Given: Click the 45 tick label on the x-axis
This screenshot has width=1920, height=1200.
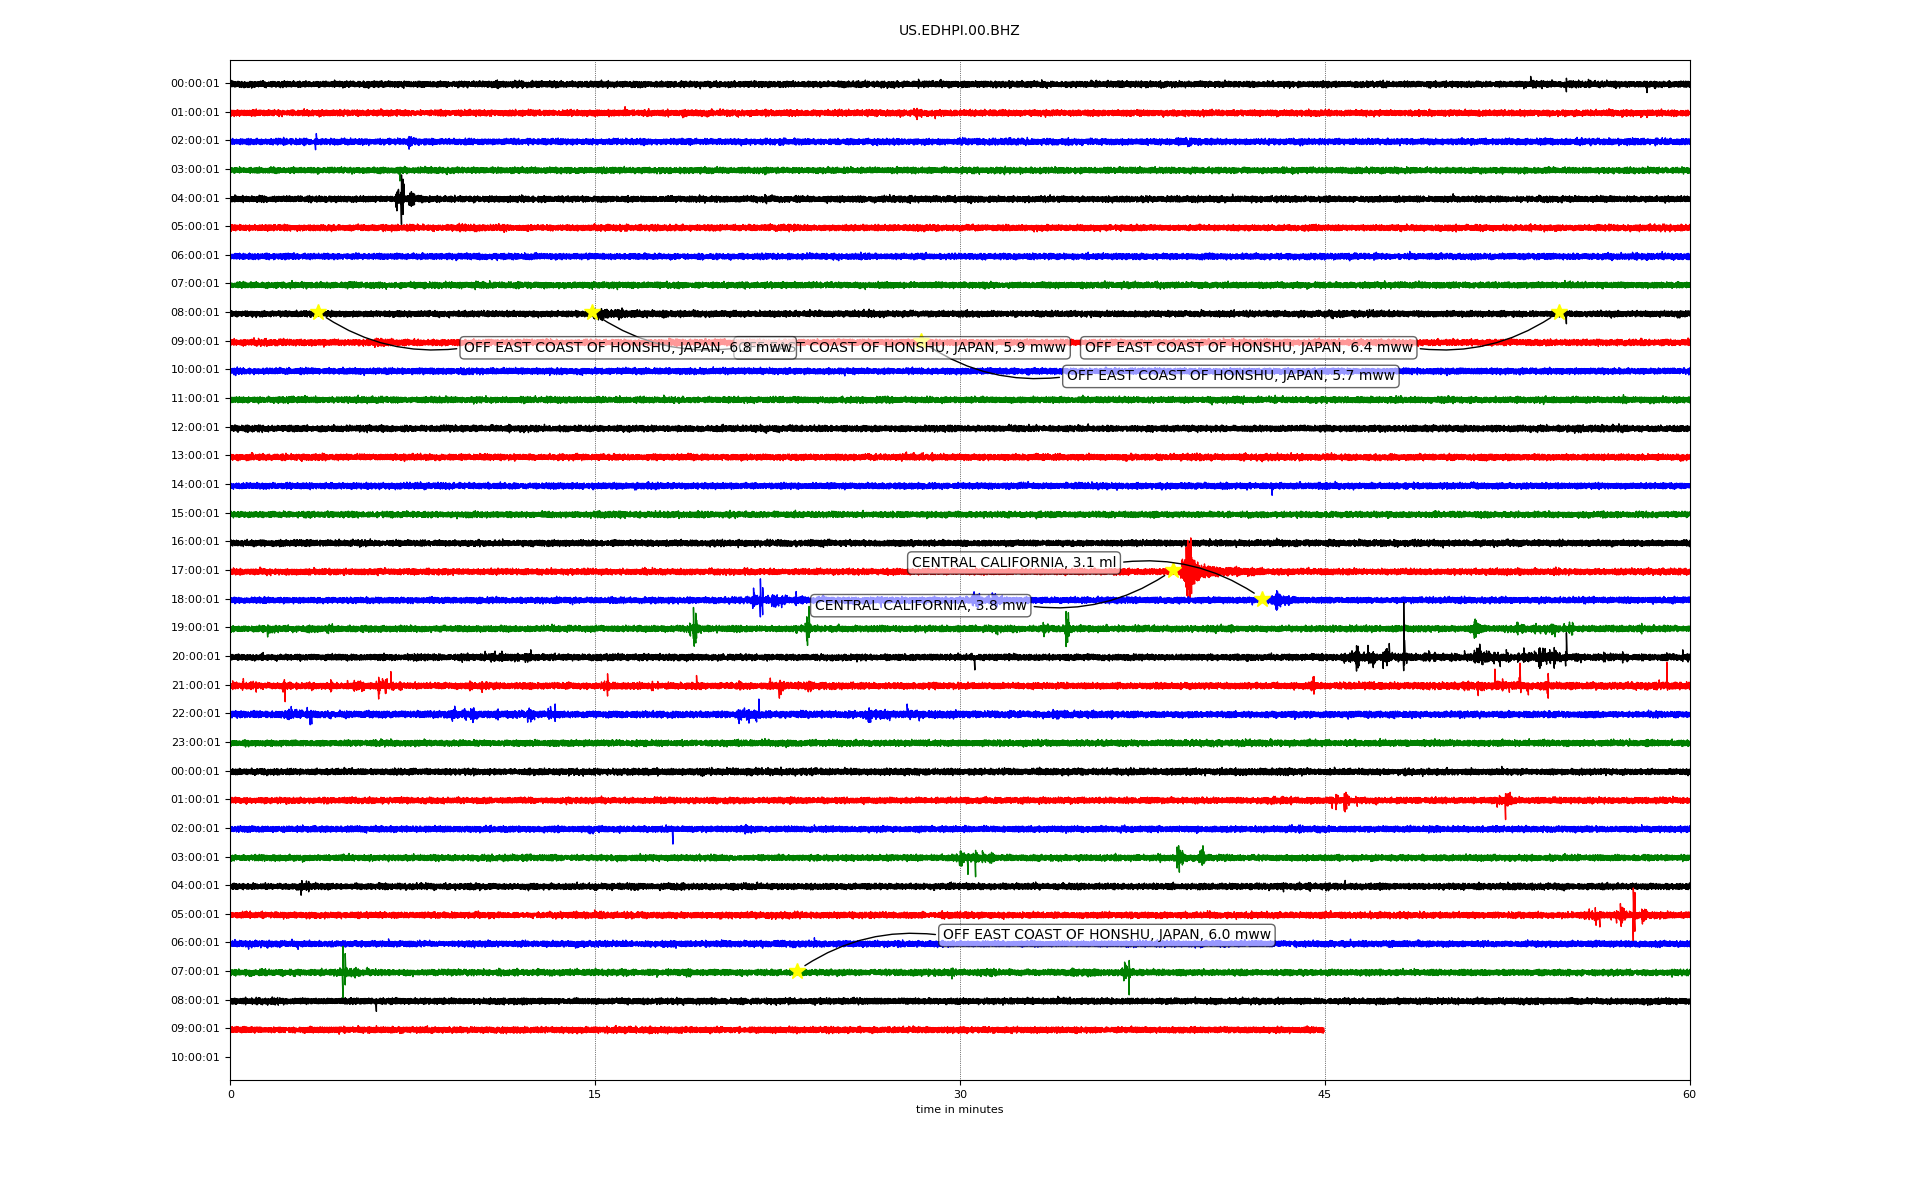Looking at the screenshot, I should (1324, 1094).
